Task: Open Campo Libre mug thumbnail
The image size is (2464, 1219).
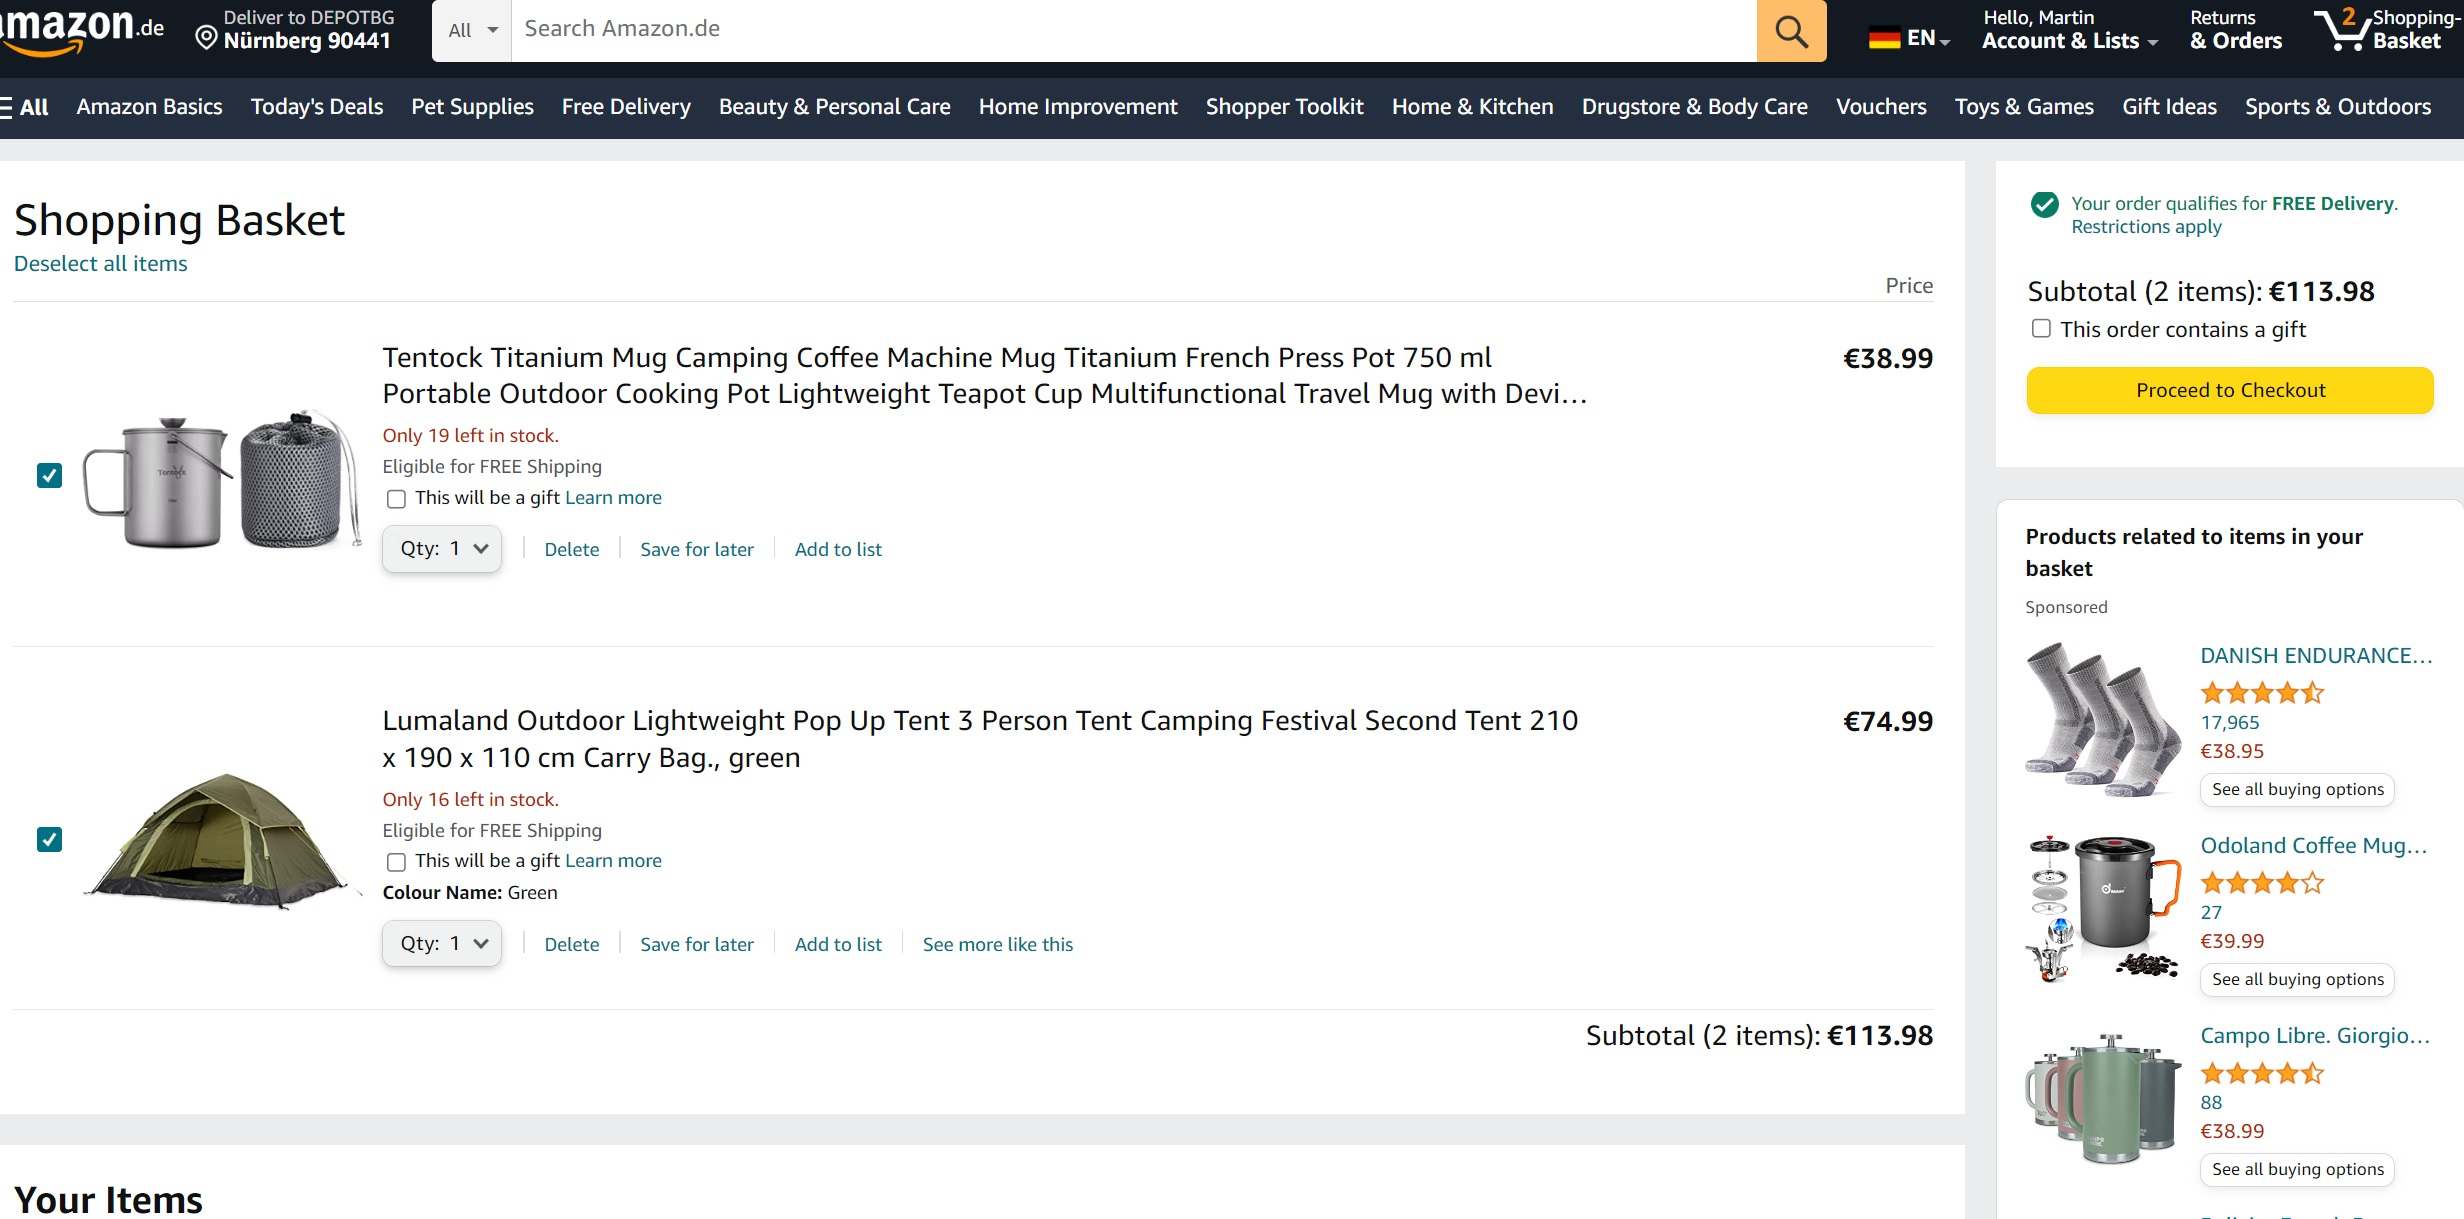Action: [2102, 1098]
